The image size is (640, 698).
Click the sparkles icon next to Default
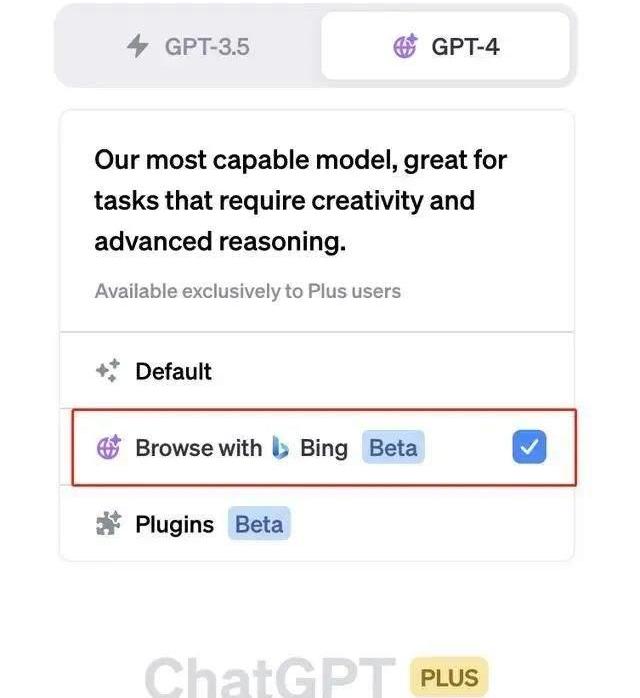pos(107,371)
